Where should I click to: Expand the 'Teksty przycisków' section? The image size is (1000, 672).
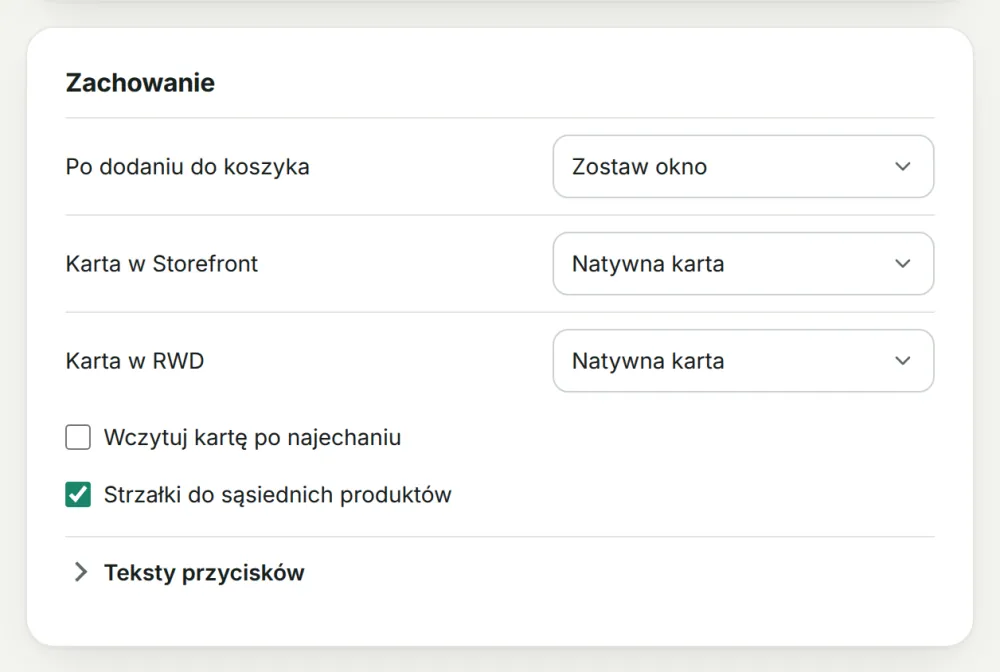(x=189, y=573)
